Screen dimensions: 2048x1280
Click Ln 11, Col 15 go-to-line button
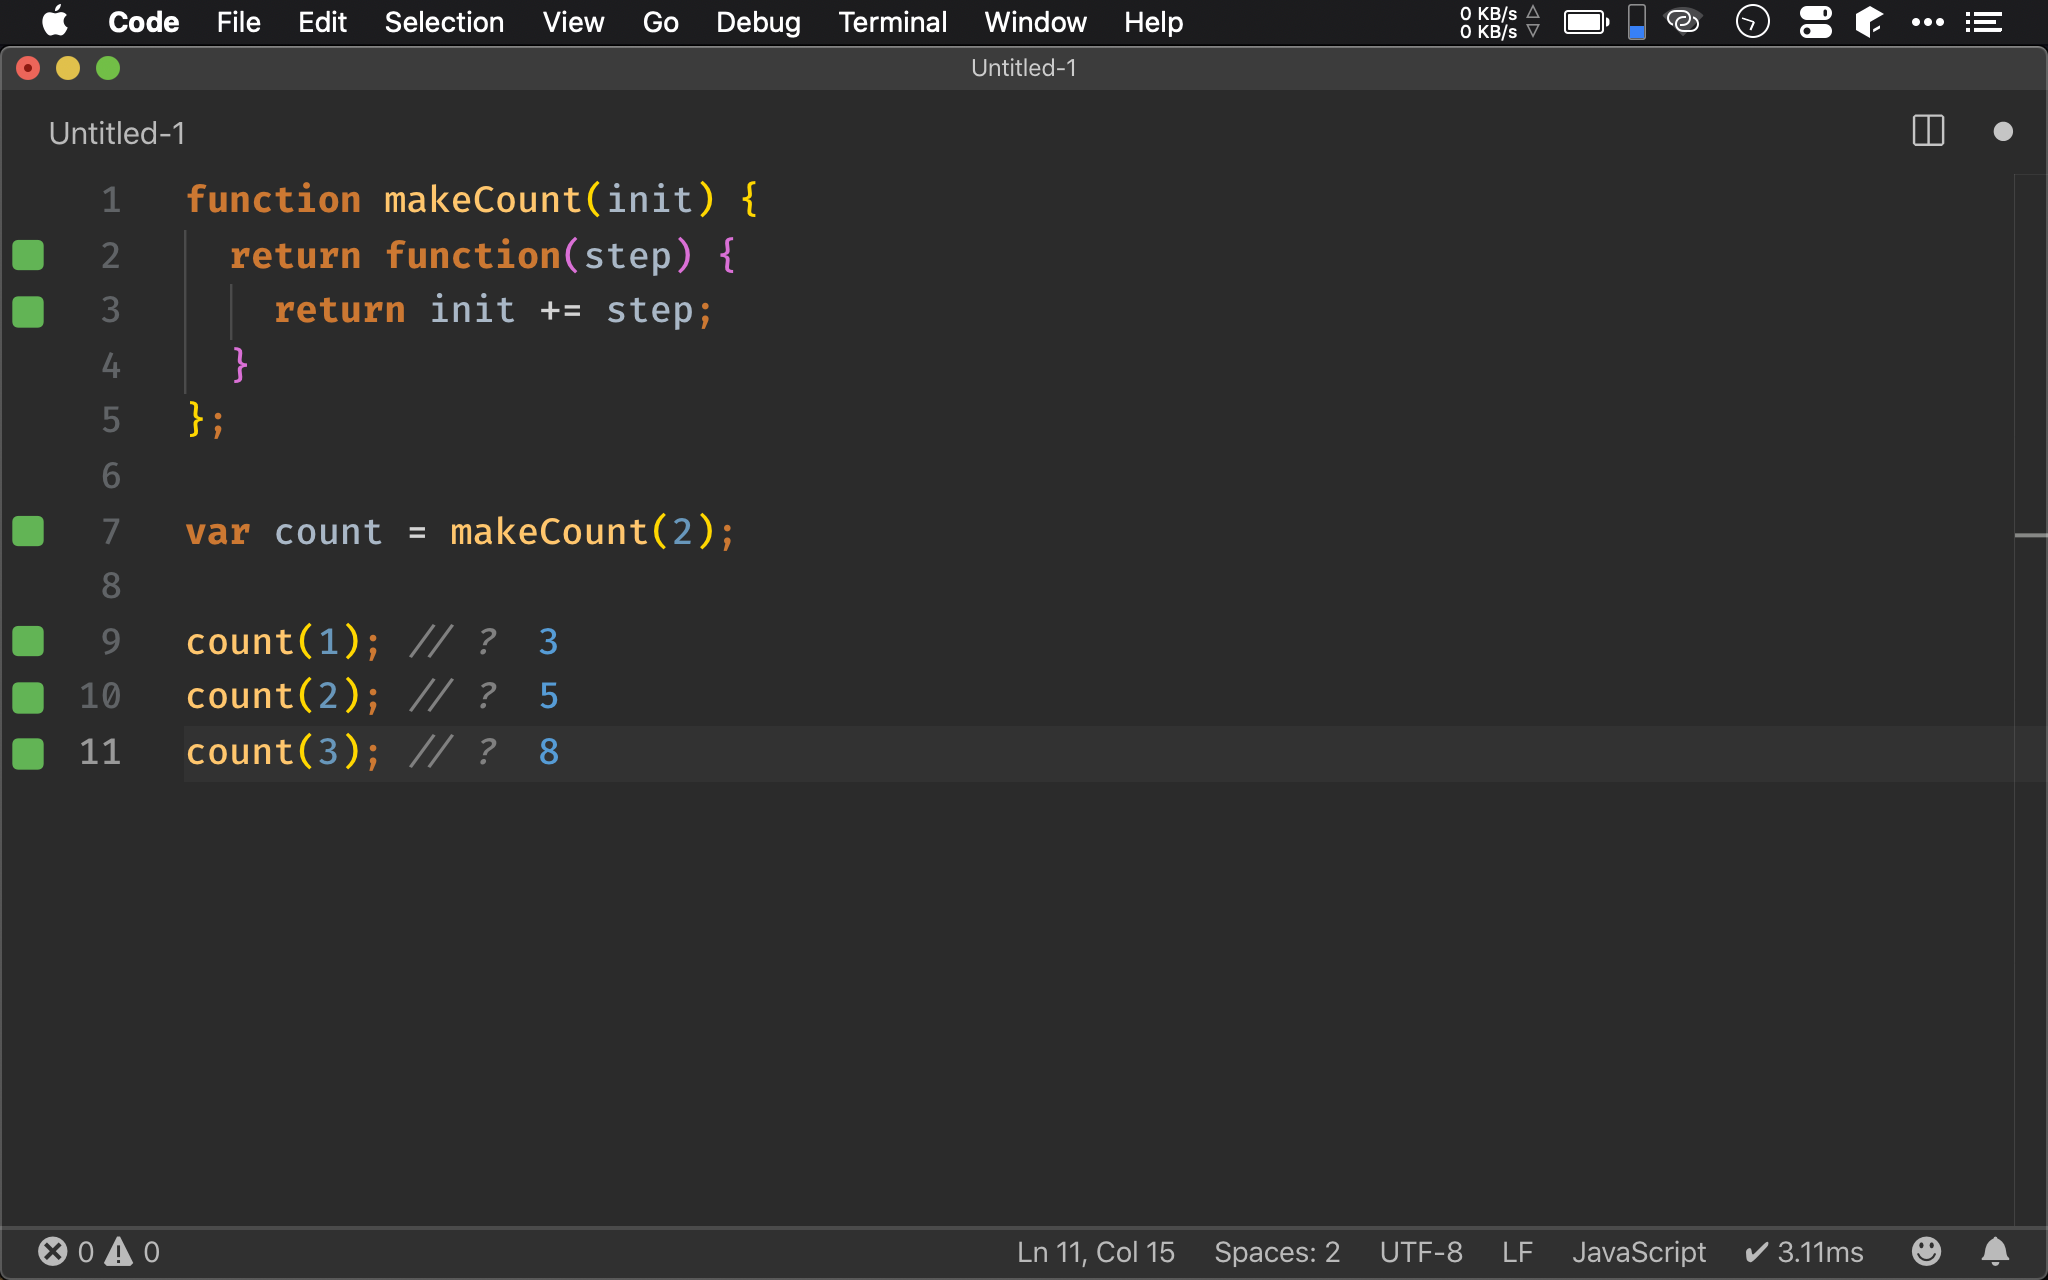pyautogui.click(x=1095, y=1252)
